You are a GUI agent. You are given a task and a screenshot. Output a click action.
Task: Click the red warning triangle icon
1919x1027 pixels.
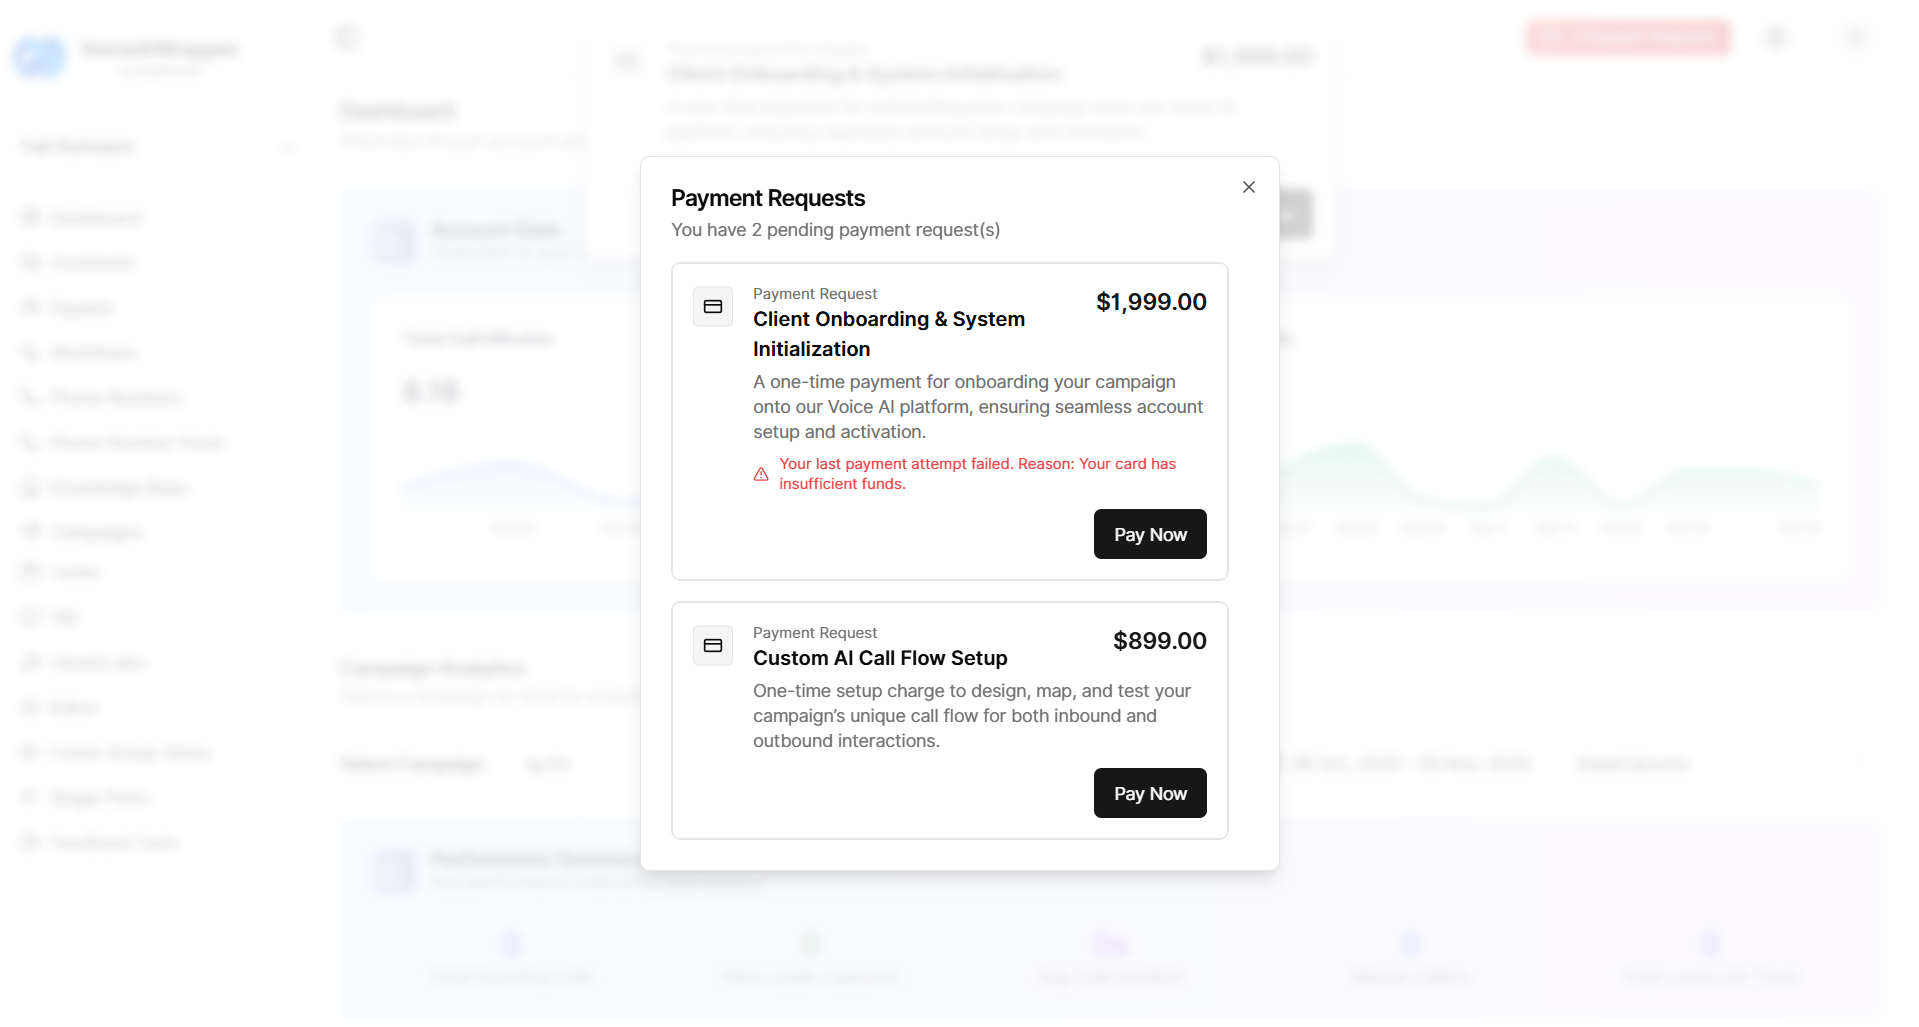761,474
